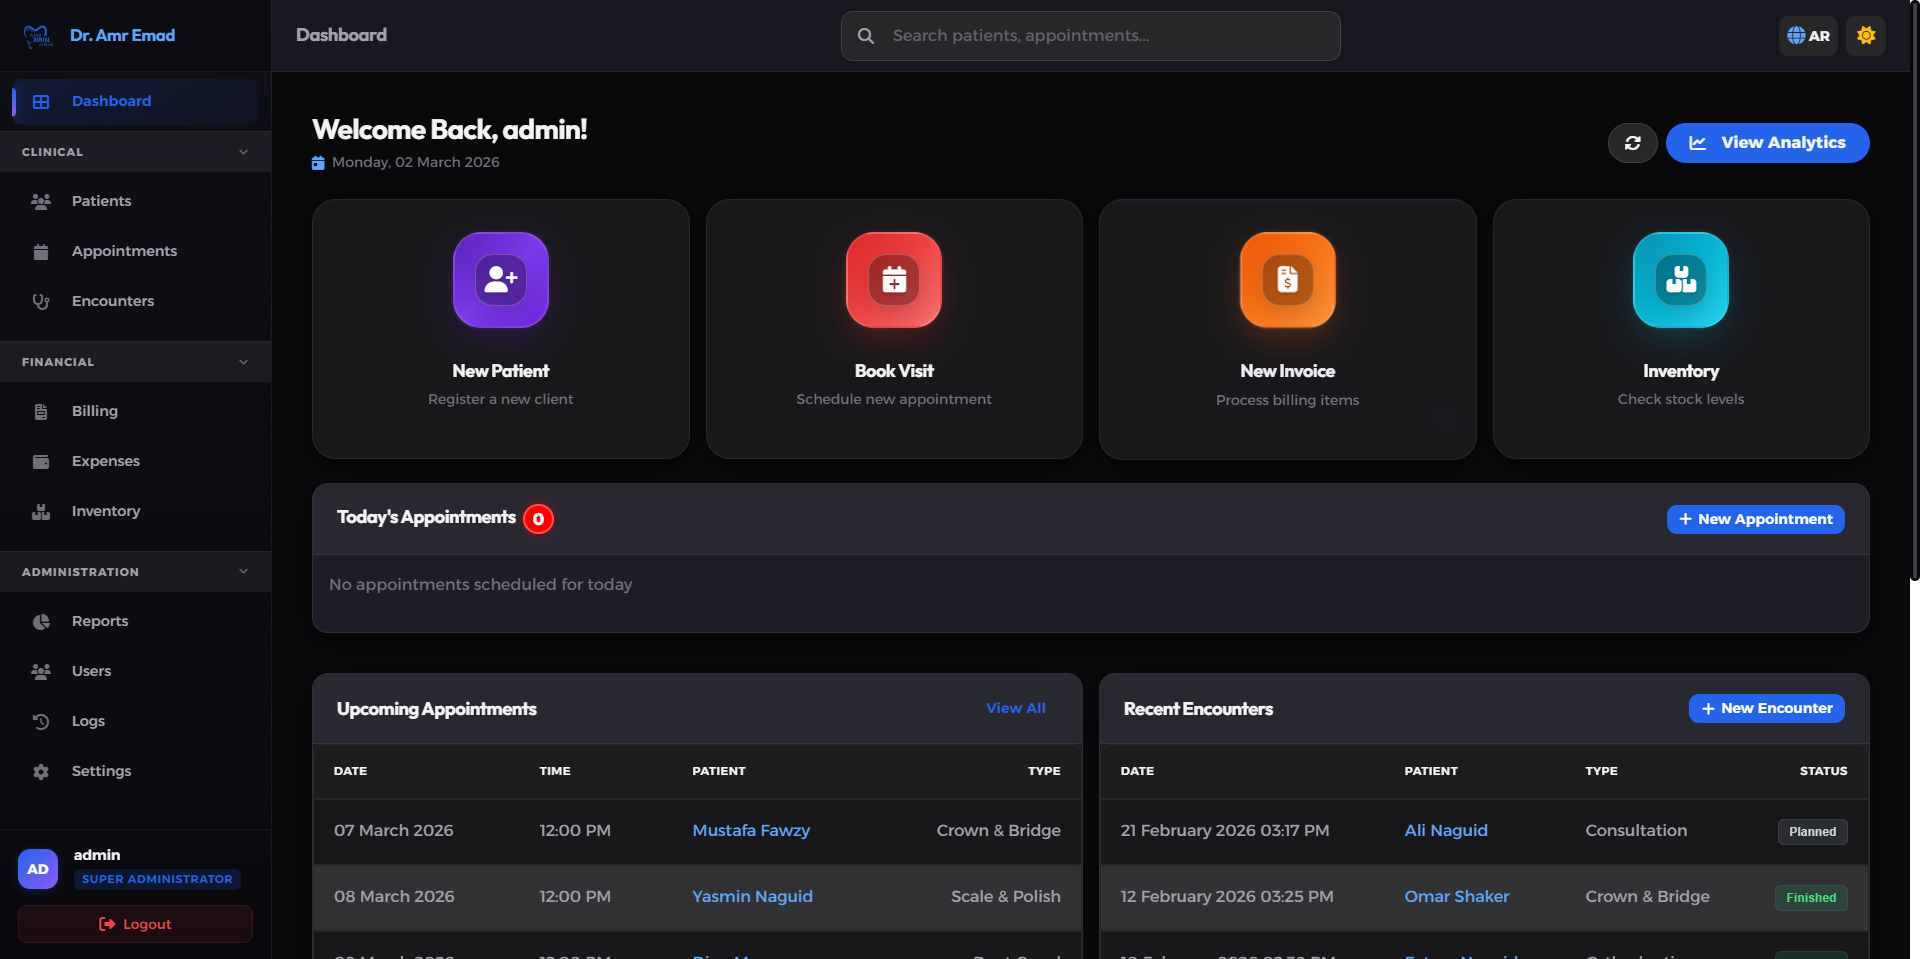Click the AD user avatar
This screenshot has width=1920, height=959.
[38, 869]
